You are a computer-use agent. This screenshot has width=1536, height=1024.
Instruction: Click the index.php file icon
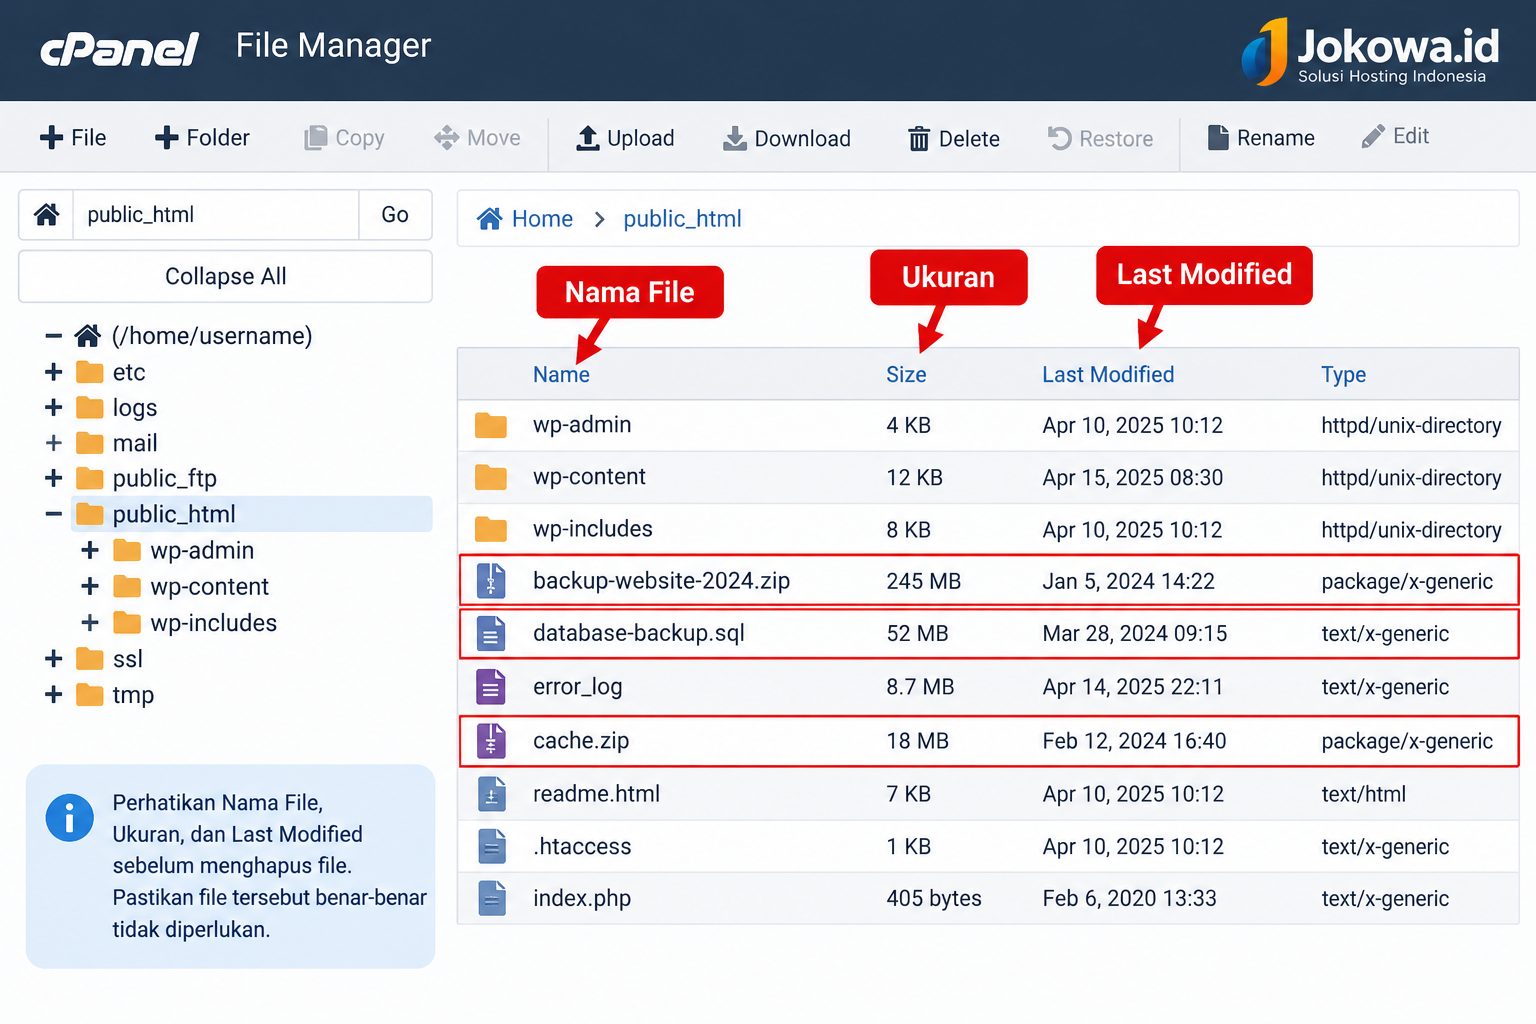pyautogui.click(x=491, y=898)
